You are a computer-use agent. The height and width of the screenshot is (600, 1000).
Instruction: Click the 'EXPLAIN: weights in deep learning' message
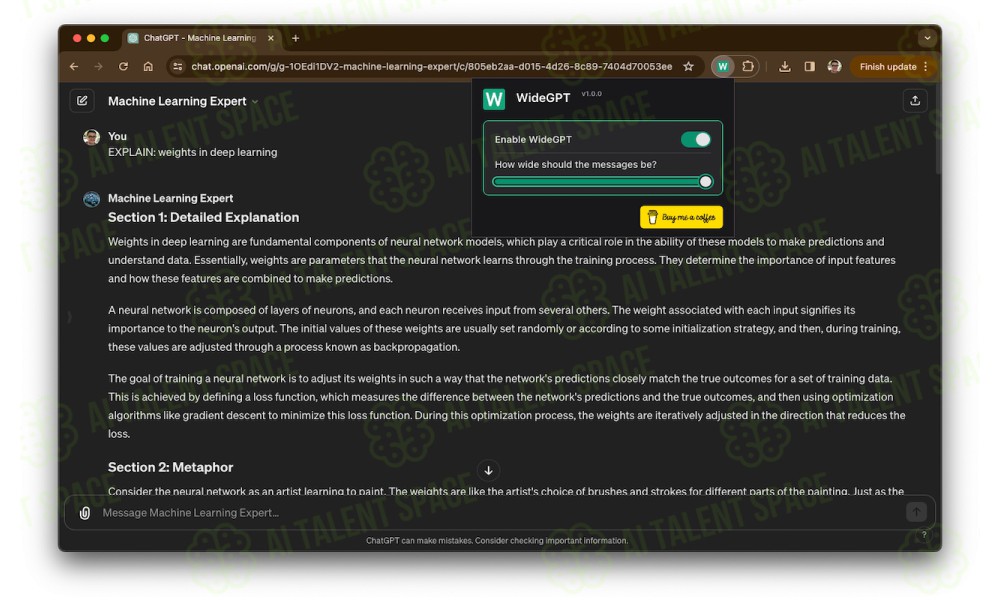tap(193, 152)
